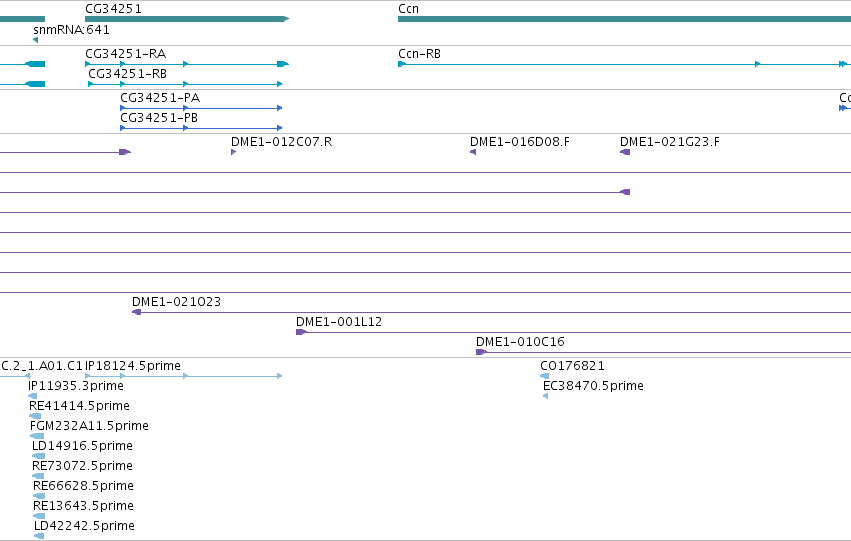Select the CG34251-PB protein glyph line
The height and width of the screenshot is (541, 851).
[201, 128]
